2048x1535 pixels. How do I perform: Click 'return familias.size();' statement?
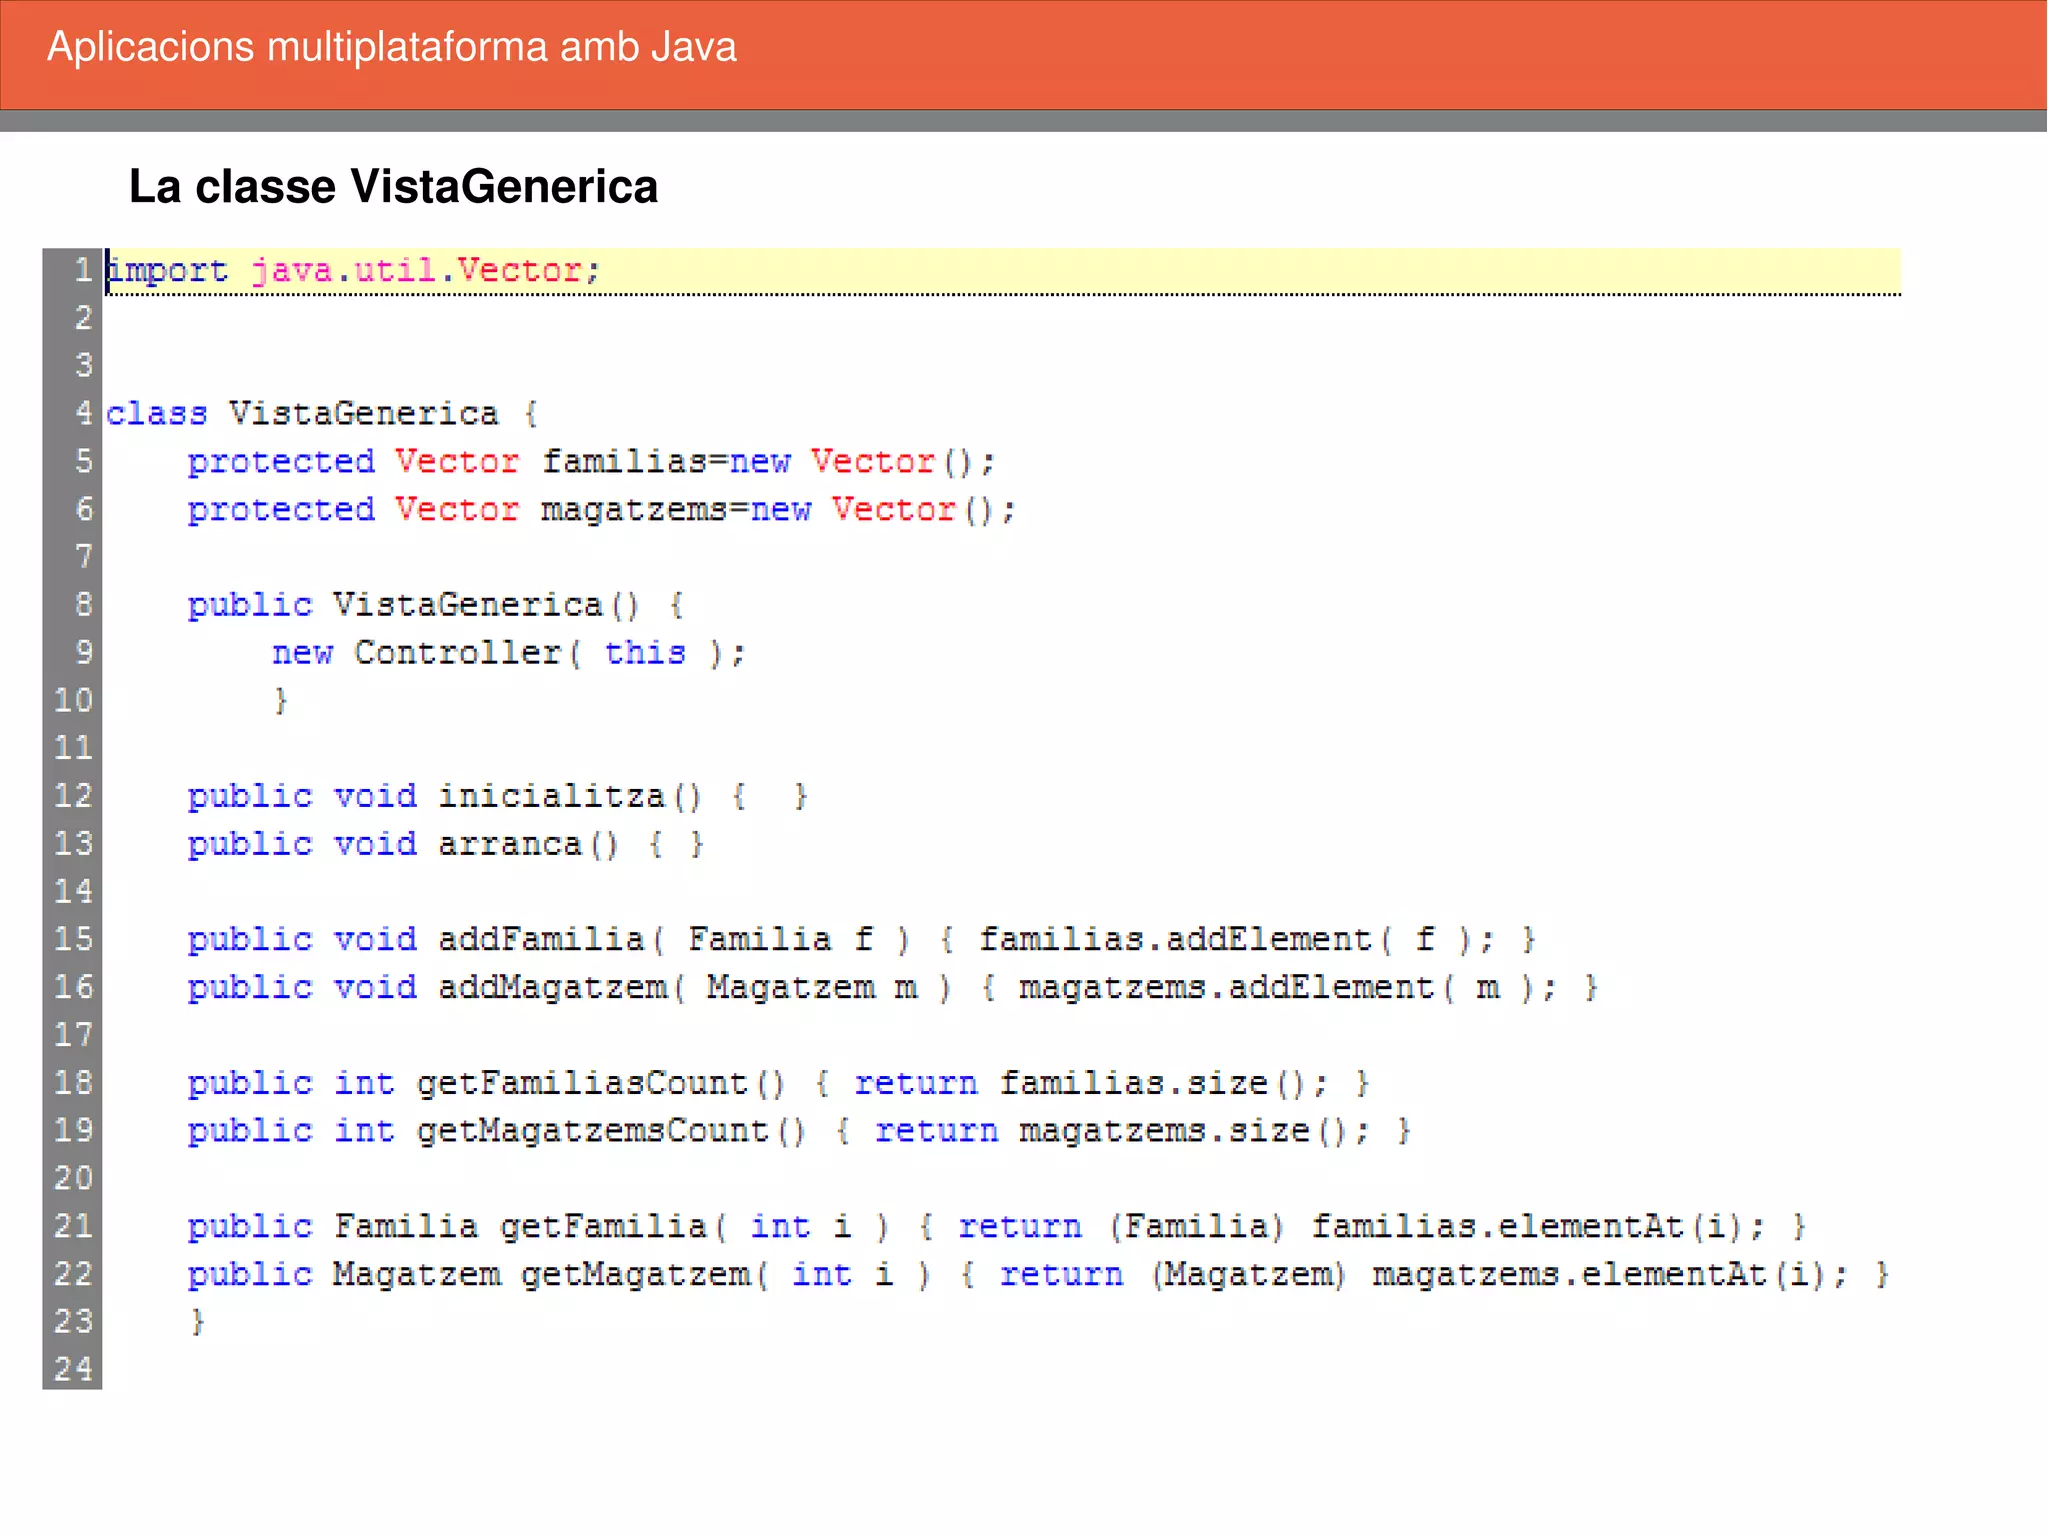pyautogui.click(x=1092, y=1084)
